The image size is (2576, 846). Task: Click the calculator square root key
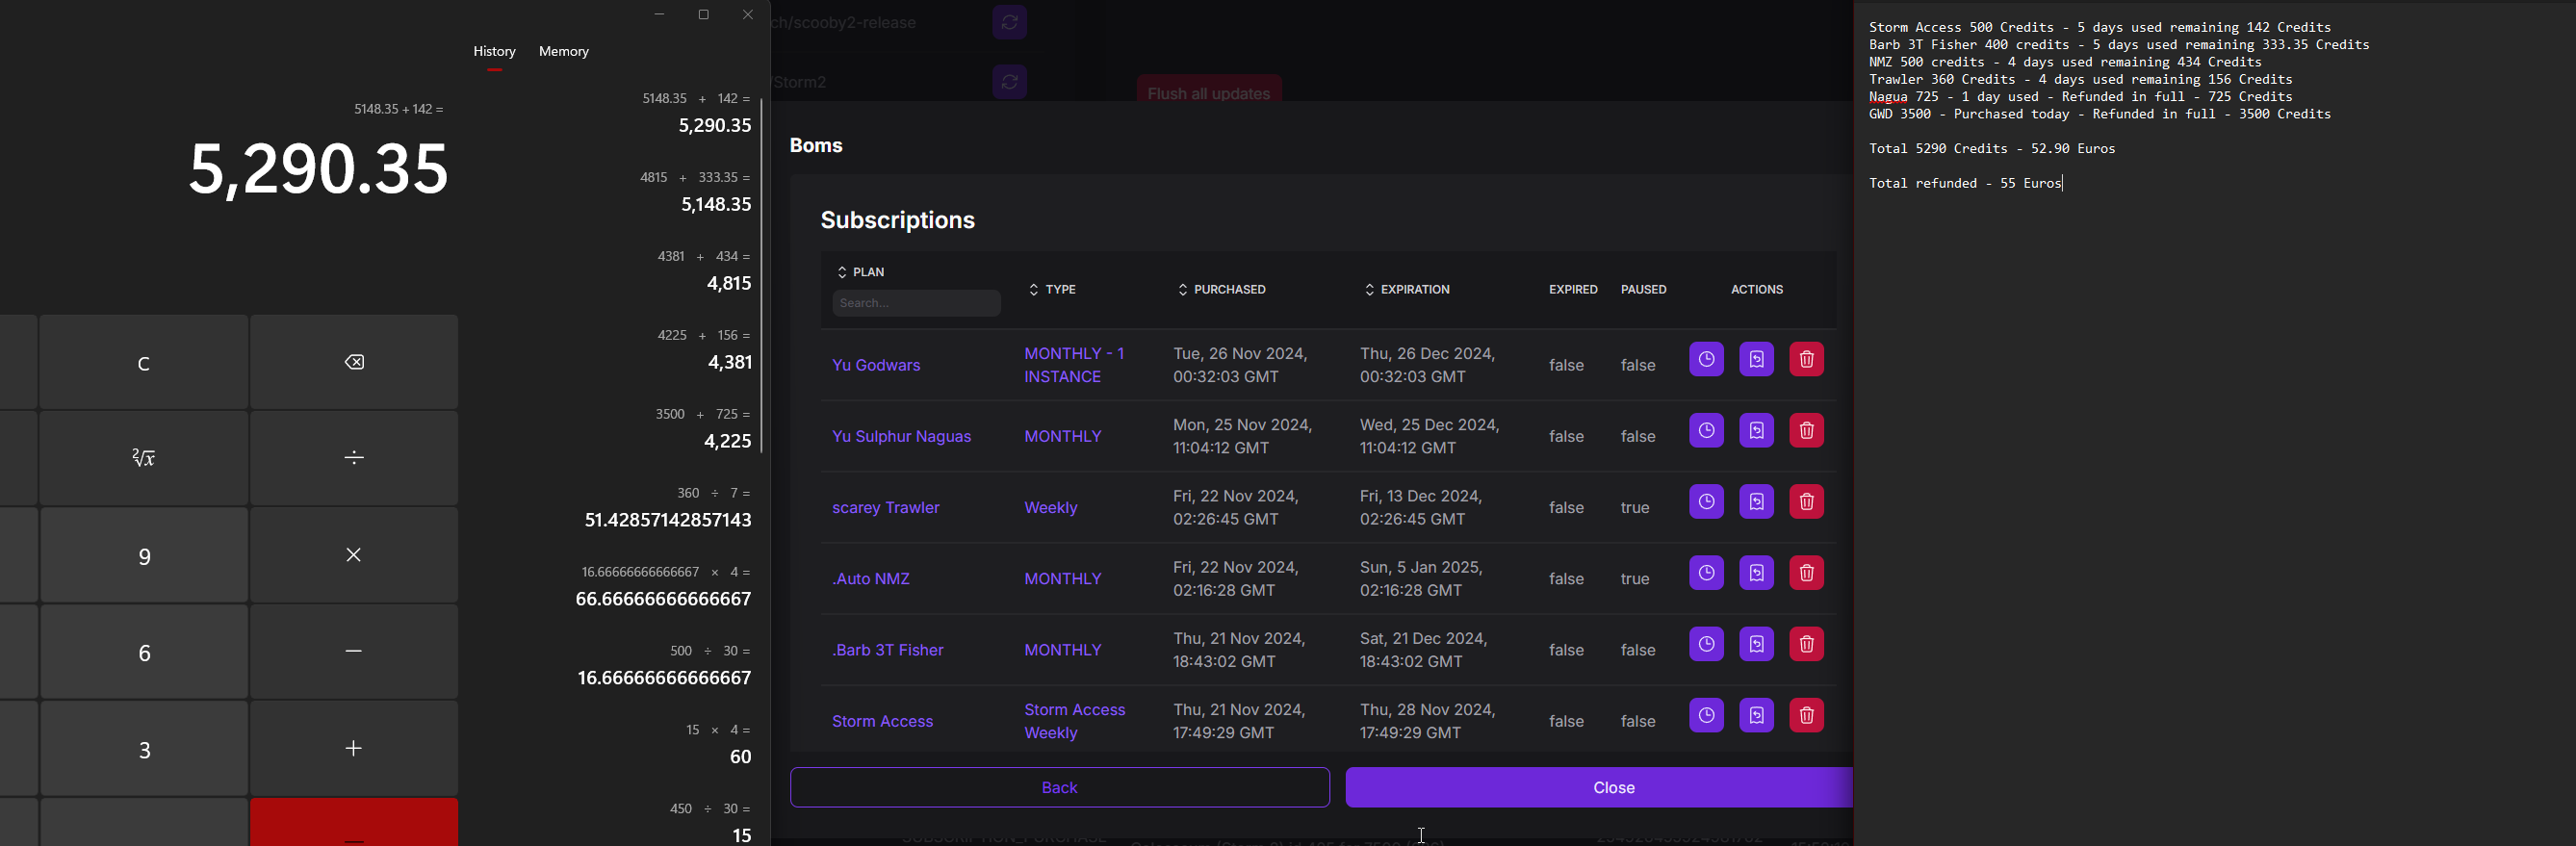point(144,458)
